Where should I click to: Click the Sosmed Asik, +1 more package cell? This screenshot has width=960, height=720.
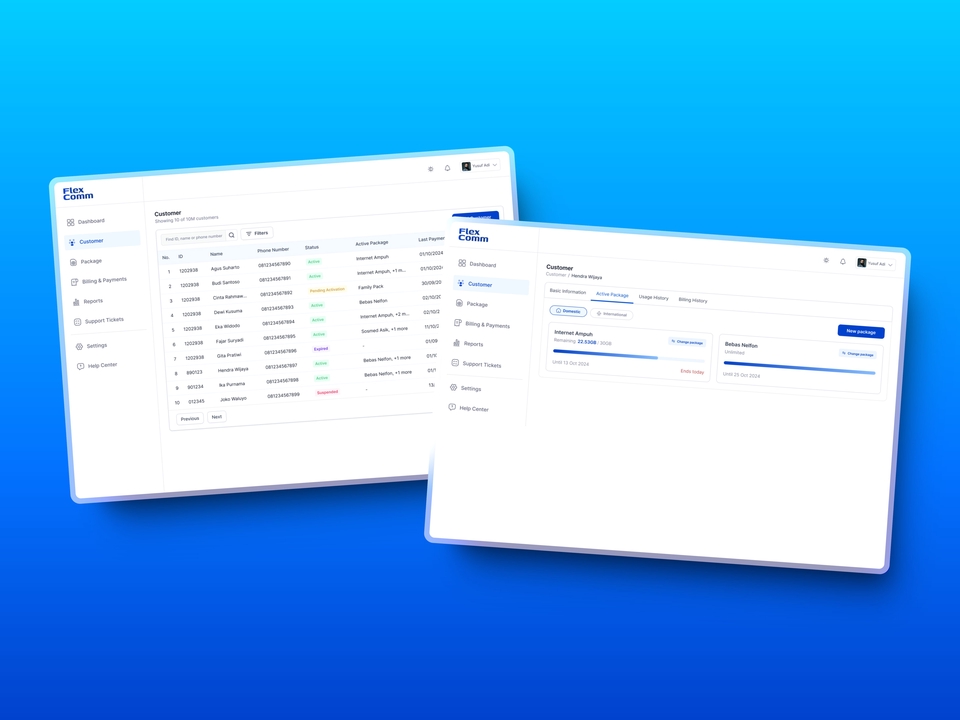pyautogui.click(x=384, y=330)
